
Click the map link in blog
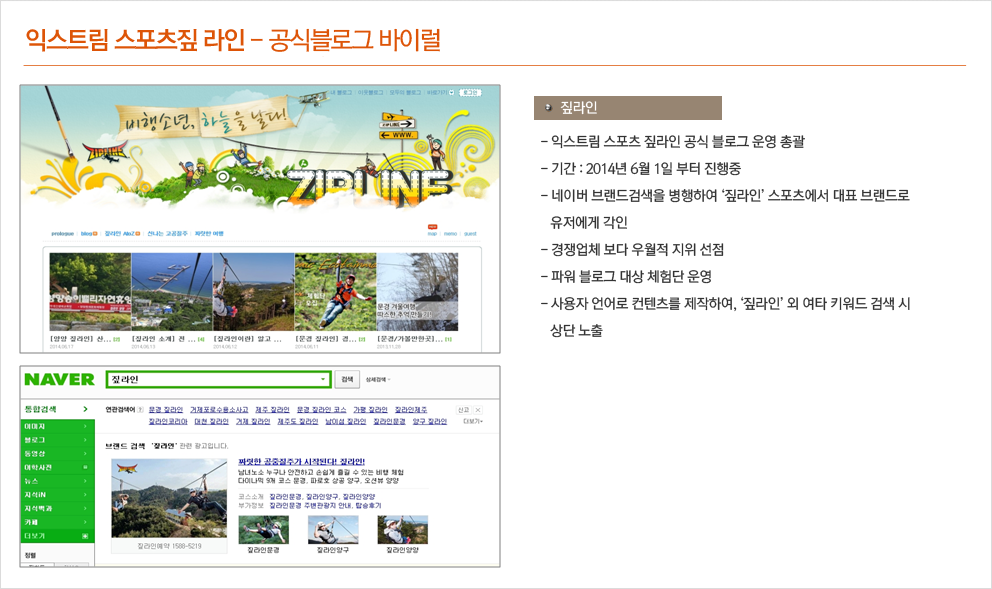click(x=432, y=234)
